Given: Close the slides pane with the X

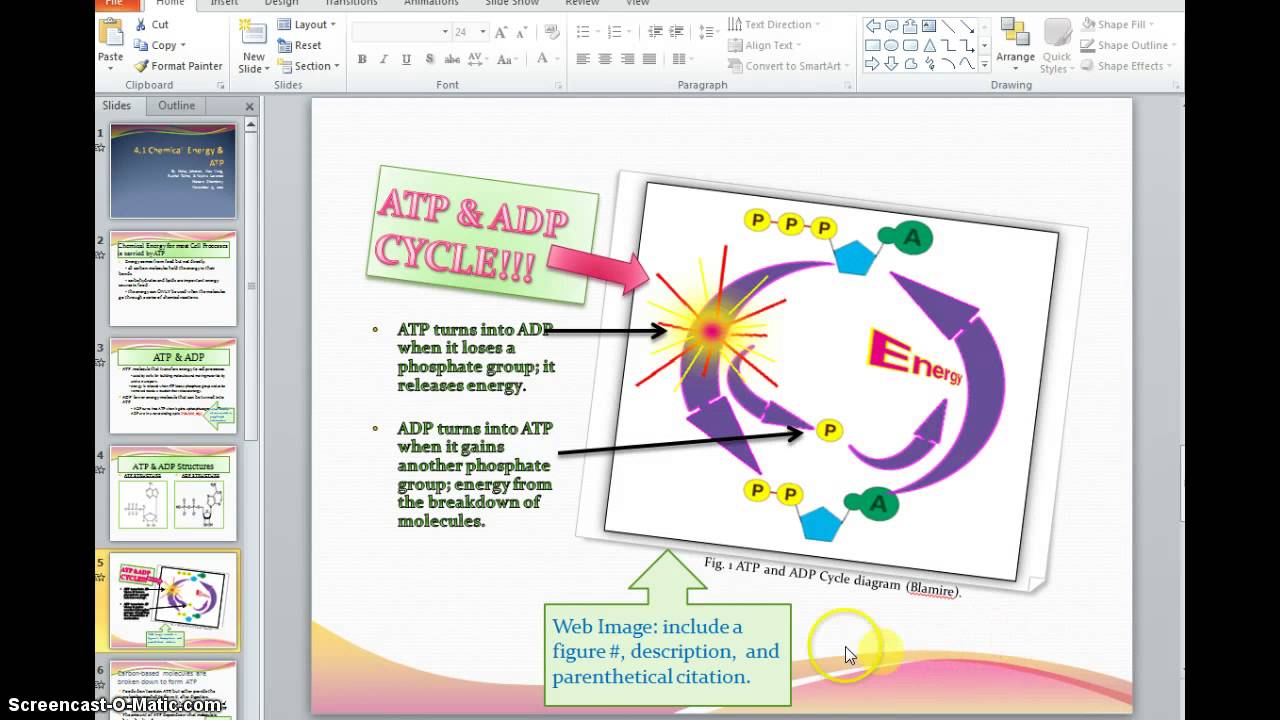Looking at the screenshot, I should pos(249,106).
